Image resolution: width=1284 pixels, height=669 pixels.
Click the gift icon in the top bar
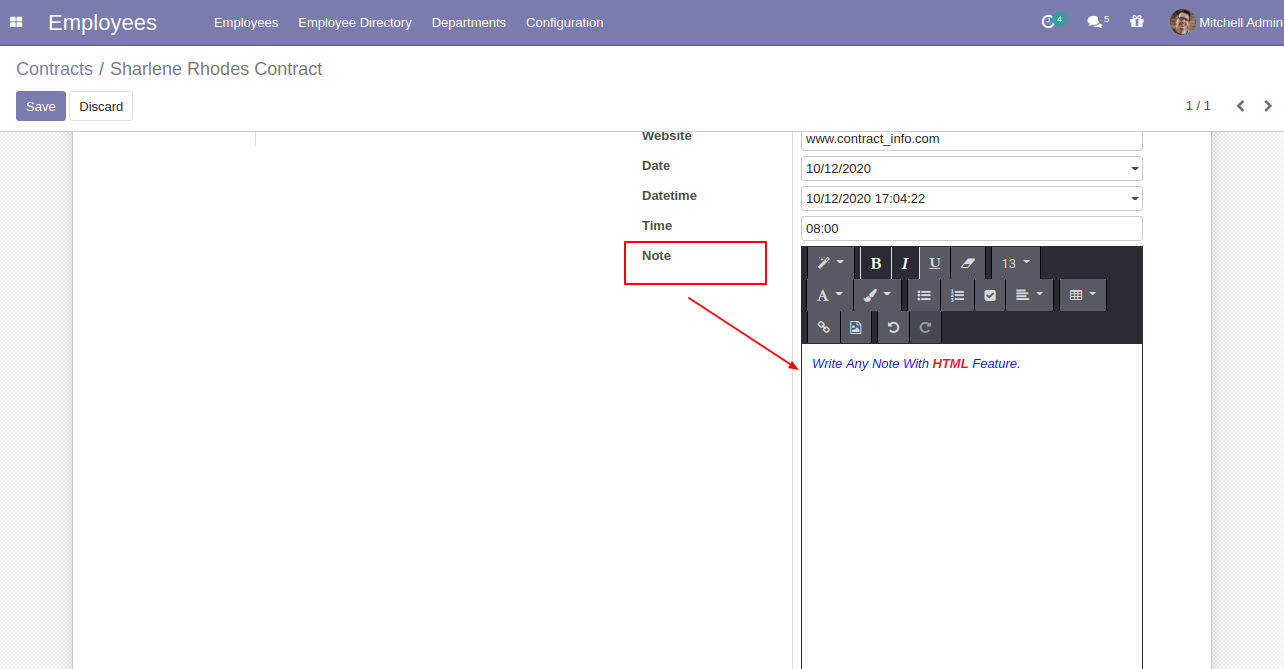pos(1137,21)
